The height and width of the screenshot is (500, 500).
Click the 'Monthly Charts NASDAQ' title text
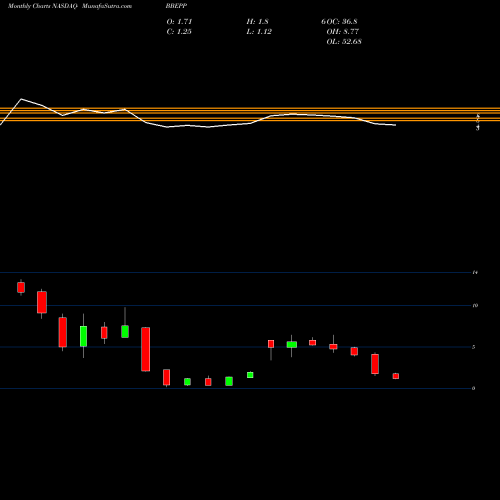[x=43, y=6]
